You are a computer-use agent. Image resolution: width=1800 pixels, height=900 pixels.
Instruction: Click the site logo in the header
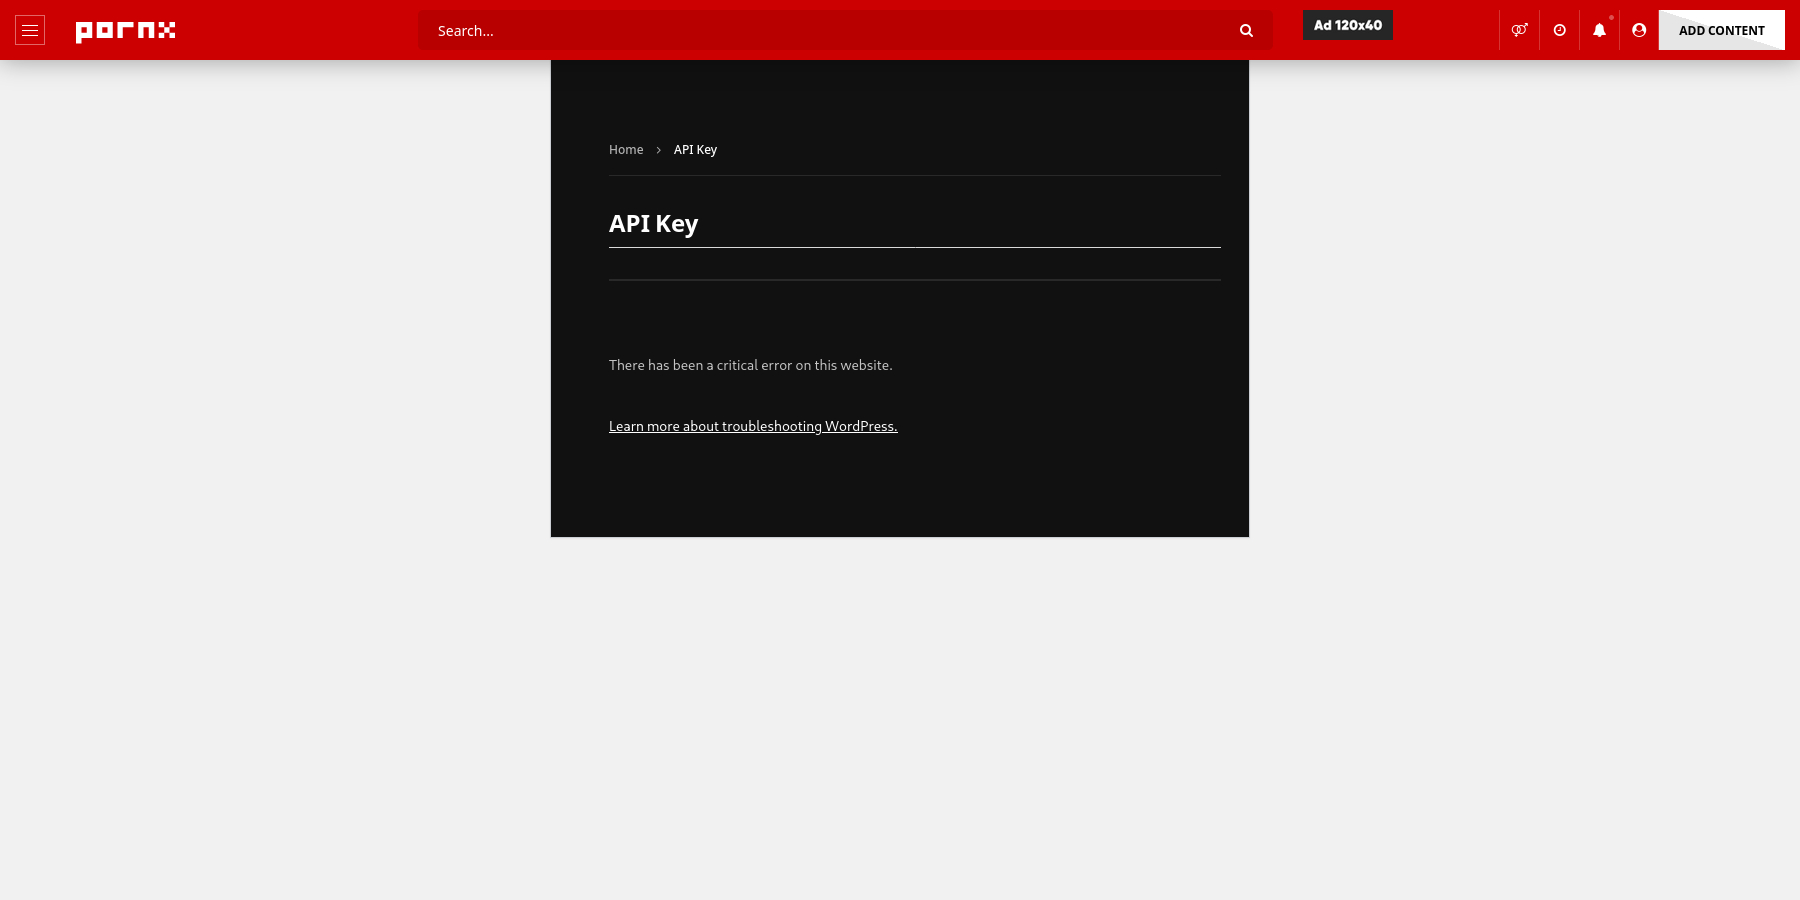[125, 31]
